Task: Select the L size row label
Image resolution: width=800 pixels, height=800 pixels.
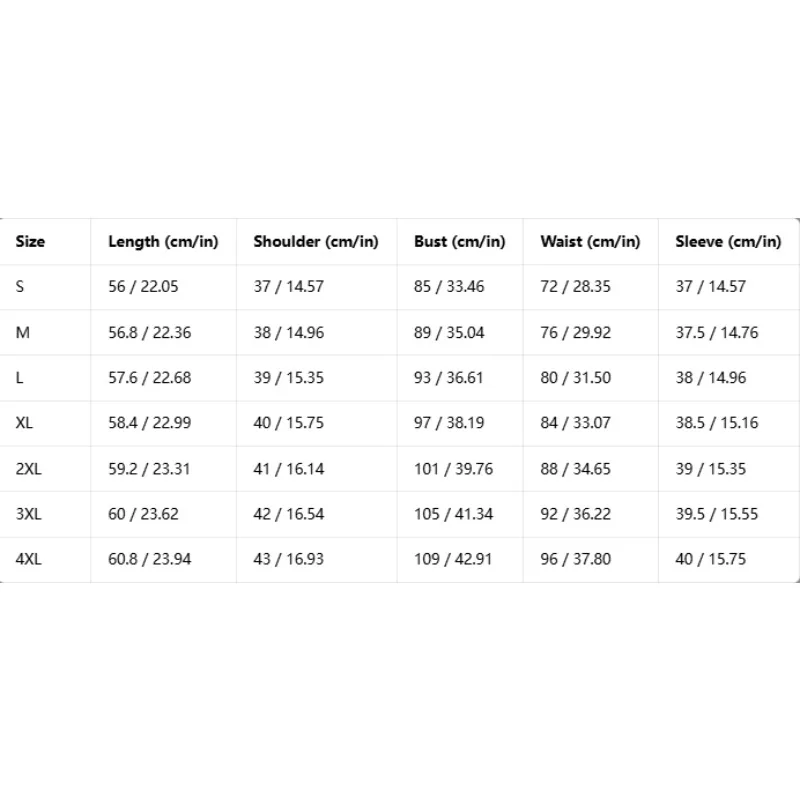Action: [x=19, y=378]
